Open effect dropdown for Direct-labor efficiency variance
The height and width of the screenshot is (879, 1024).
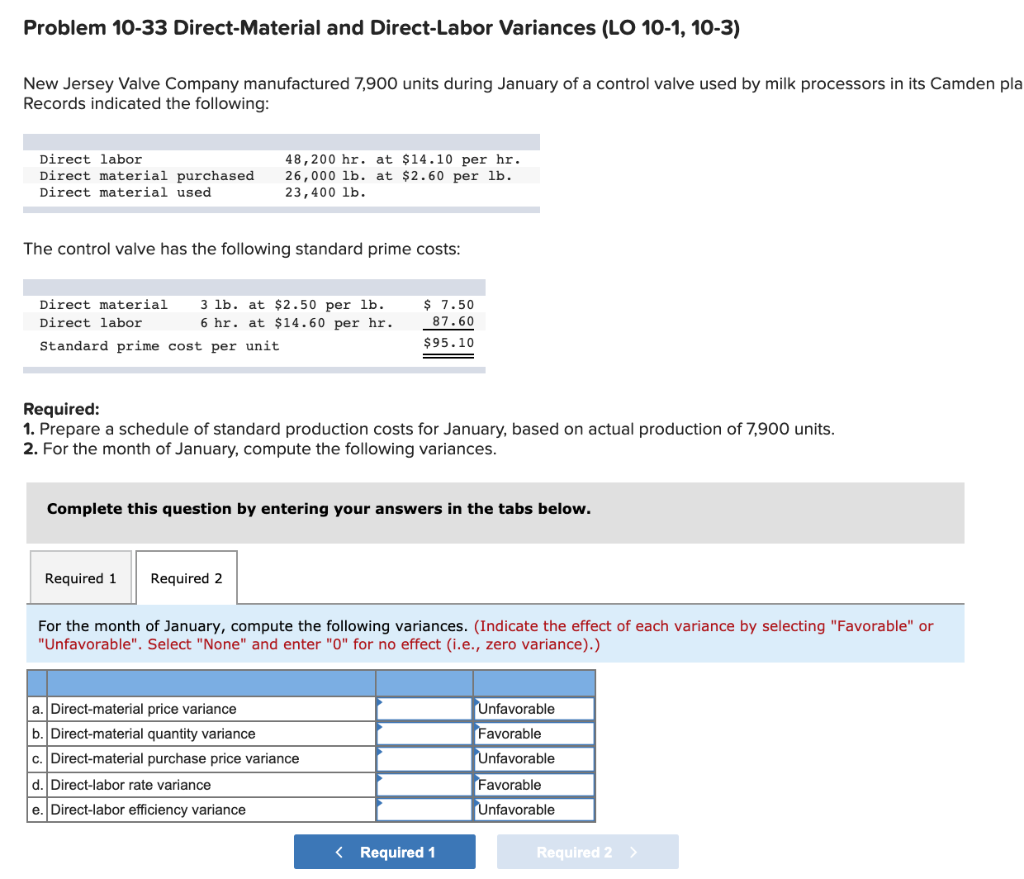[534, 810]
